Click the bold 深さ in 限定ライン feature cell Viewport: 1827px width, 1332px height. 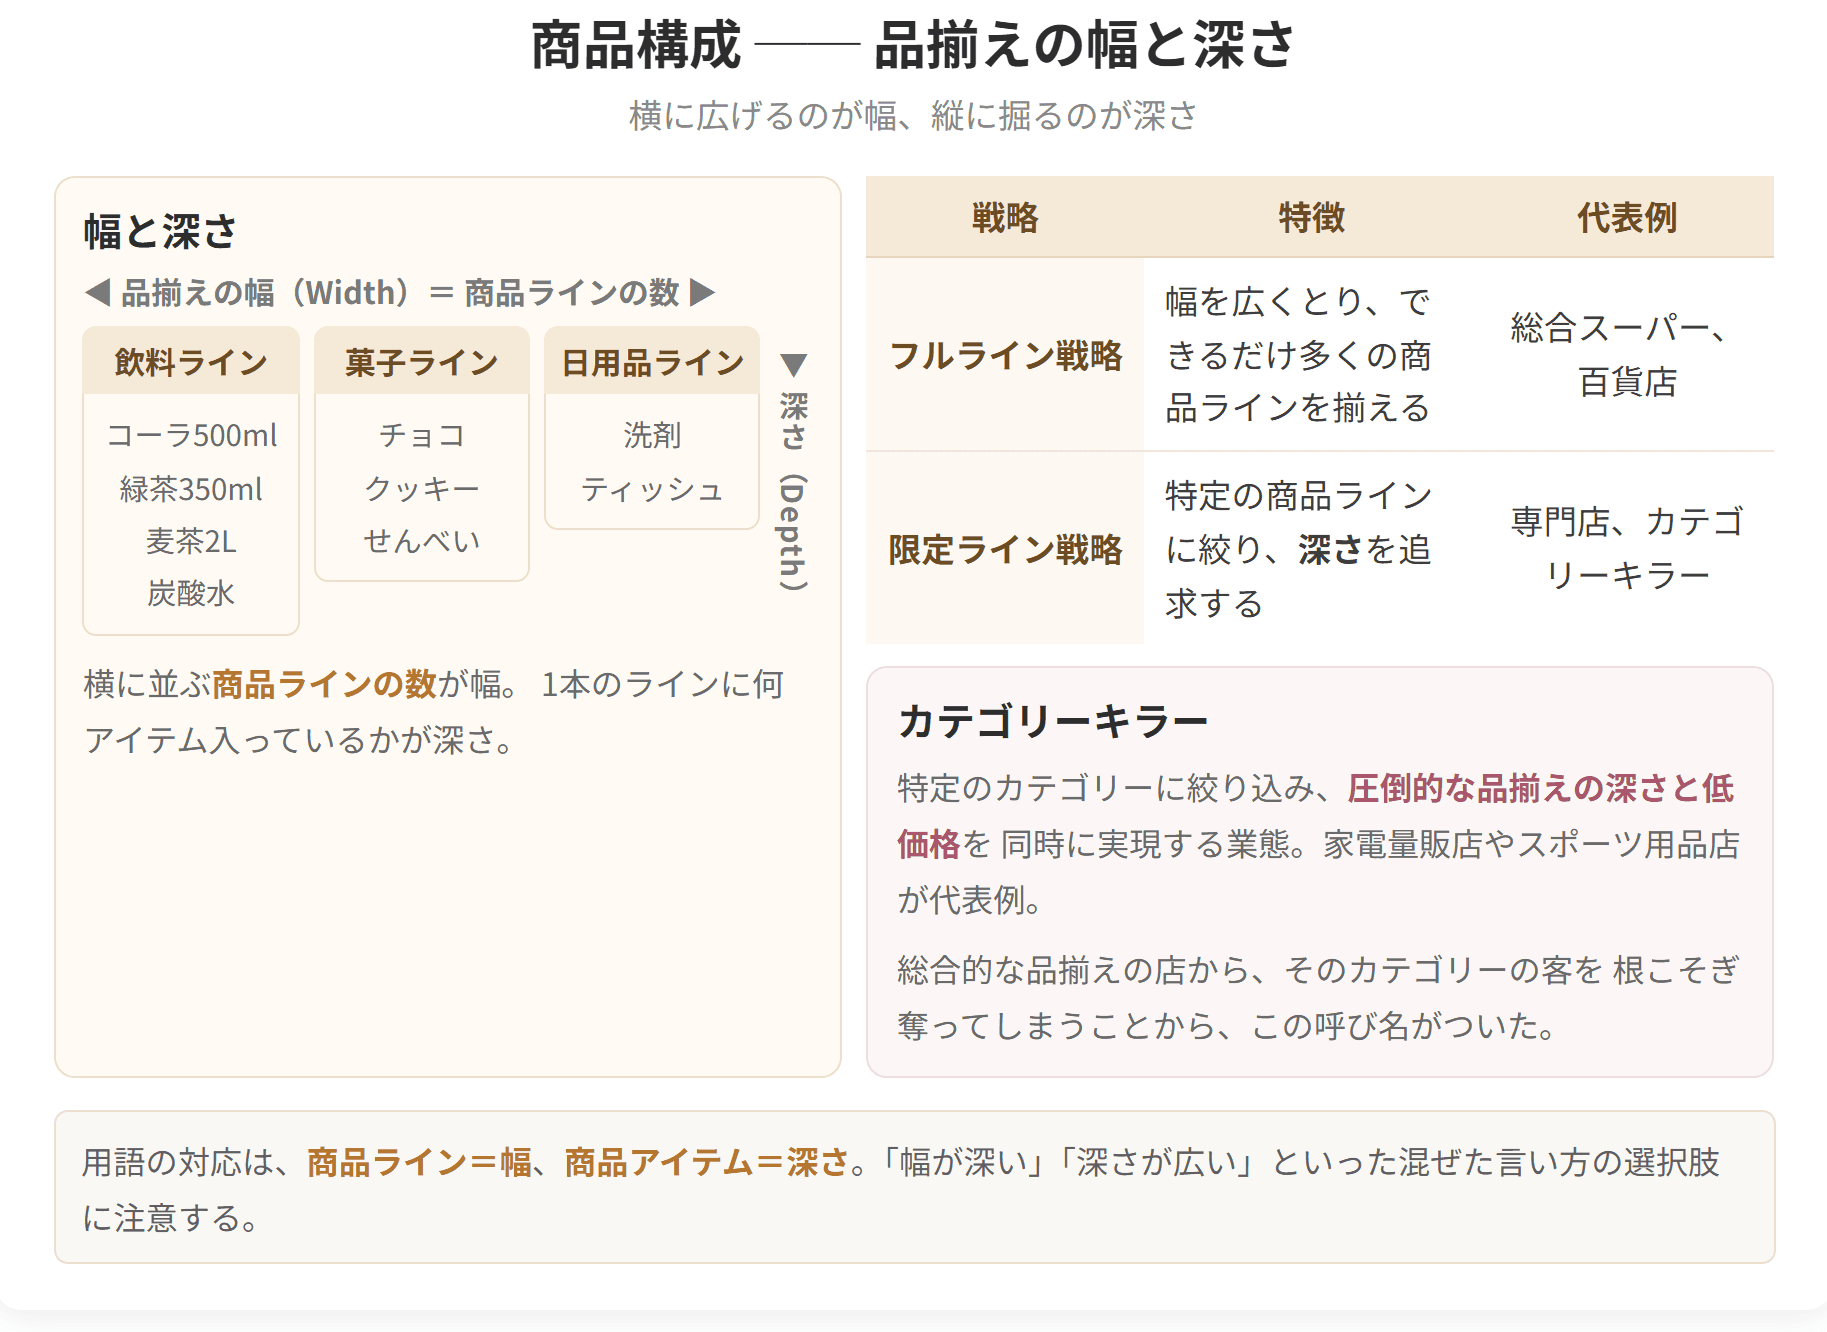click(1330, 549)
